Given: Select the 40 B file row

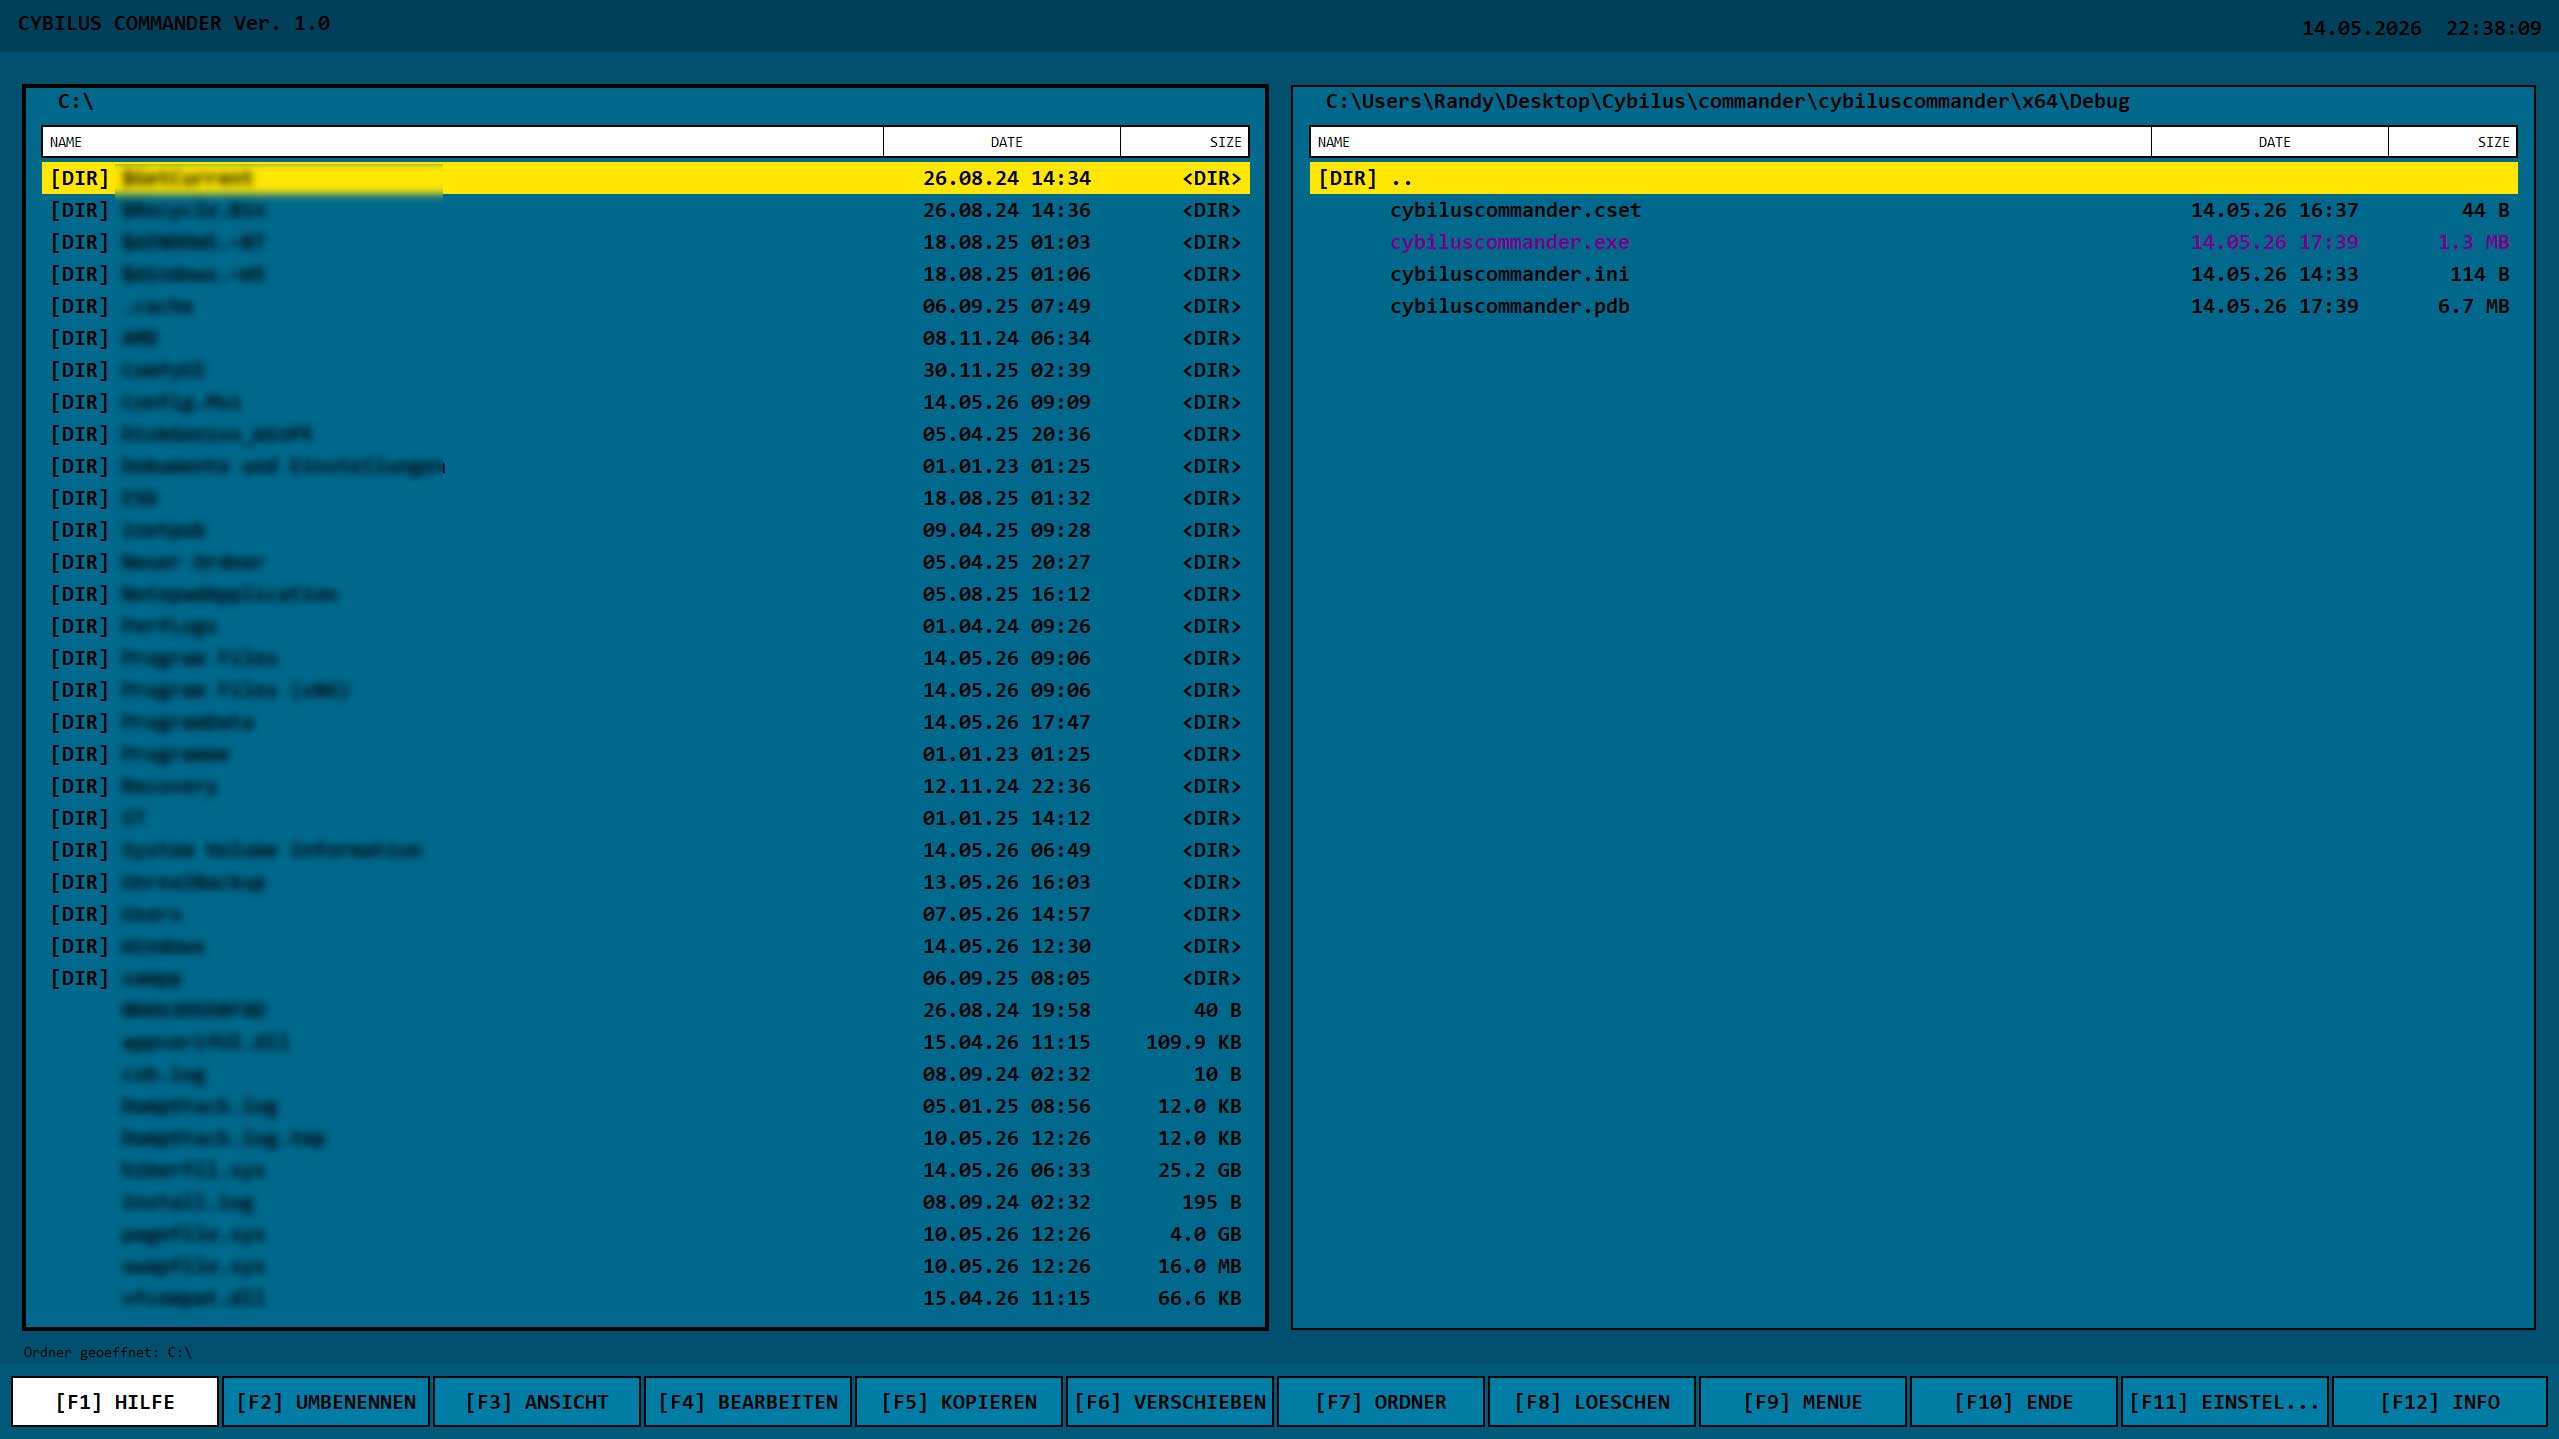Looking at the screenshot, I should pyautogui.click(x=646, y=1010).
